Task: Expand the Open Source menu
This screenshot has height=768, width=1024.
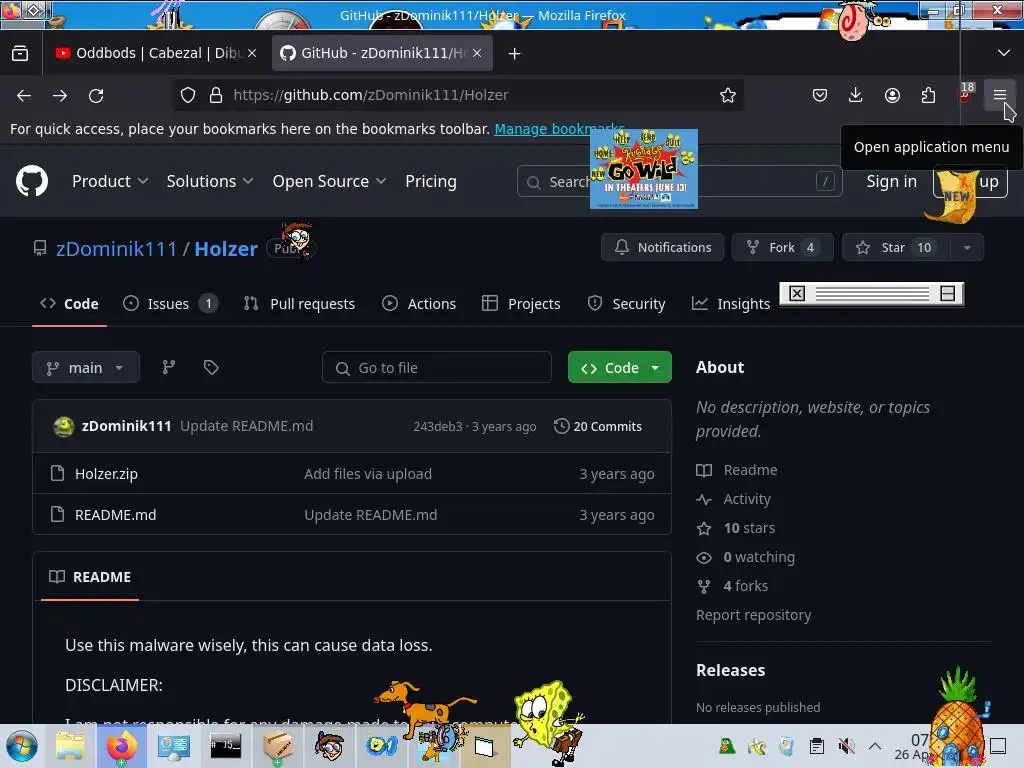Action: [x=329, y=182]
